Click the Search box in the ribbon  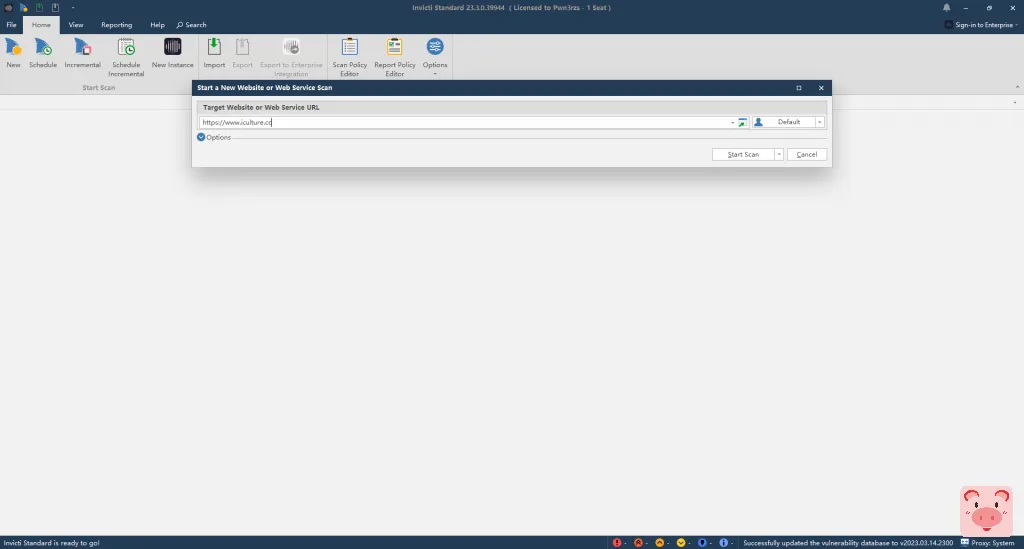pos(191,25)
